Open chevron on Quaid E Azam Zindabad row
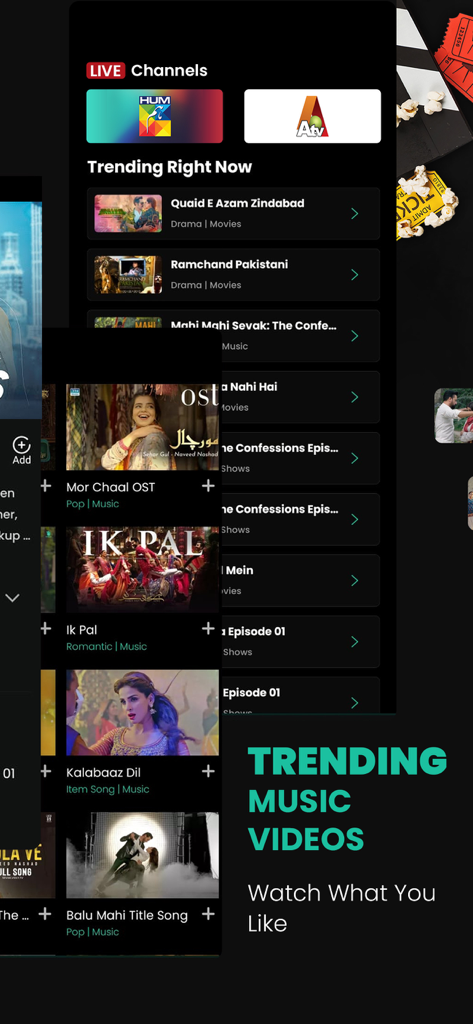The width and height of the screenshot is (473, 1024). click(355, 214)
